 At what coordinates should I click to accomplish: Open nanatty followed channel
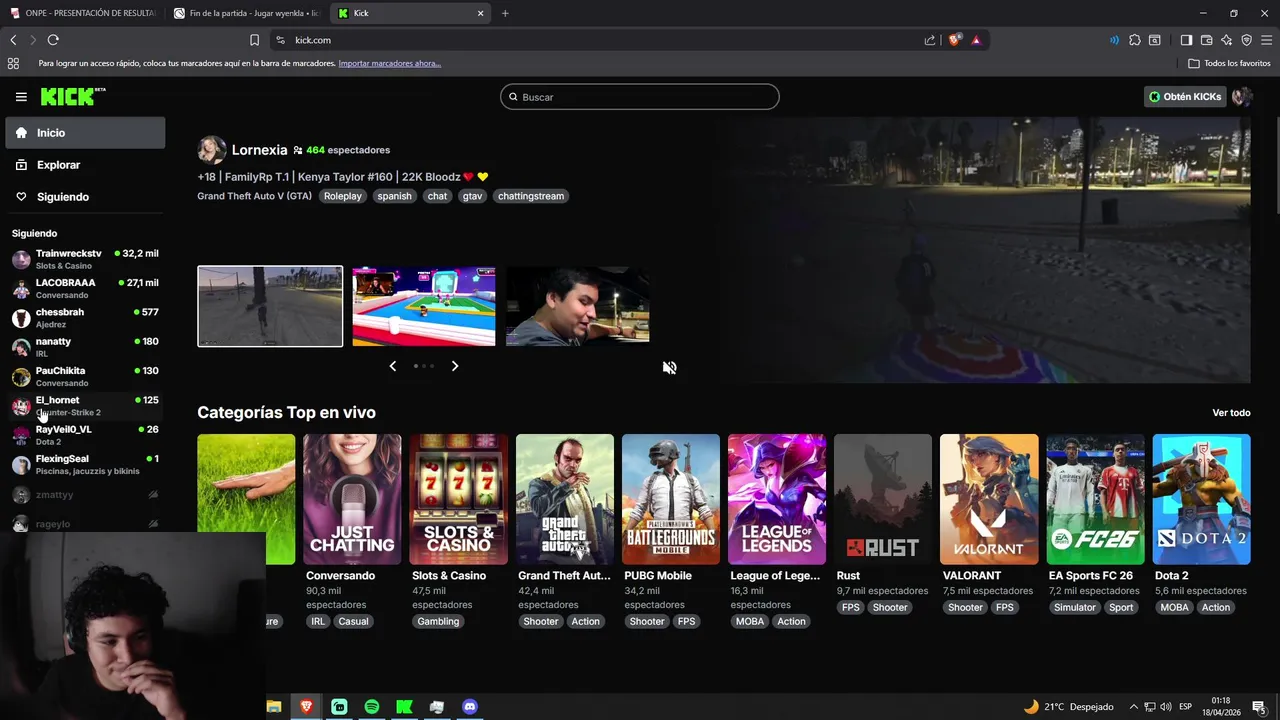[x=85, y=347]
